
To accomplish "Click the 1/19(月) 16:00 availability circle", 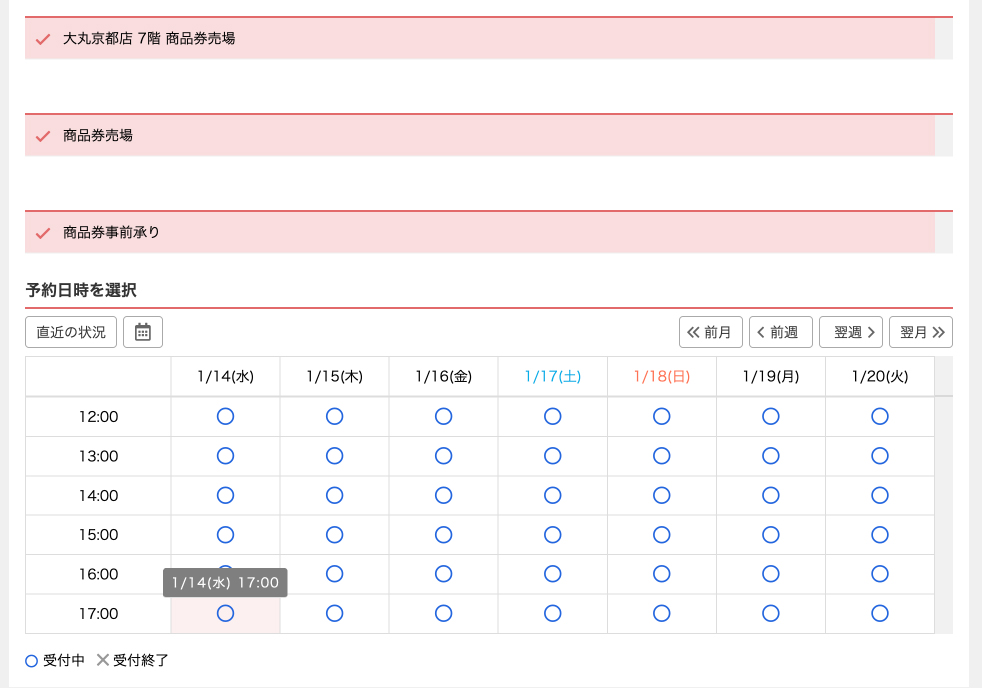I will [x=770, y=574].
